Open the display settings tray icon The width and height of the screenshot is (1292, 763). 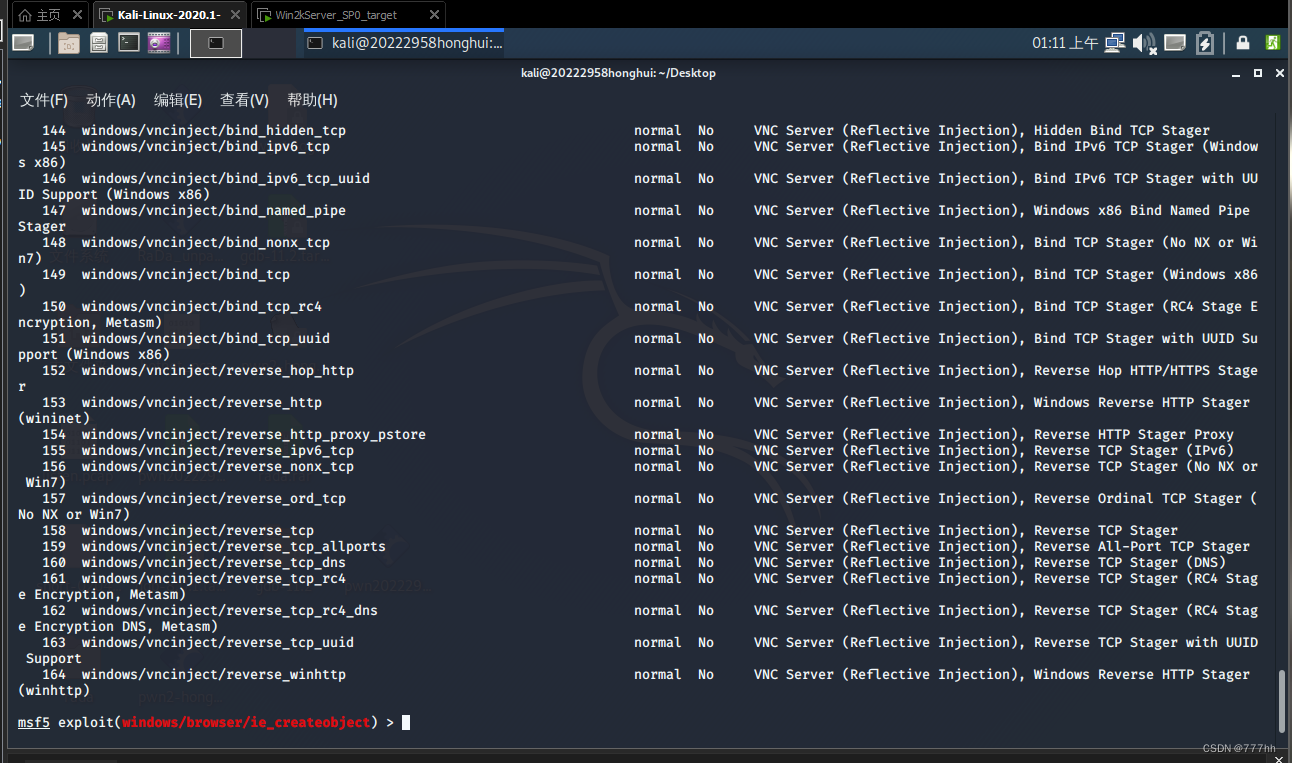click(x=1175, y=43)
